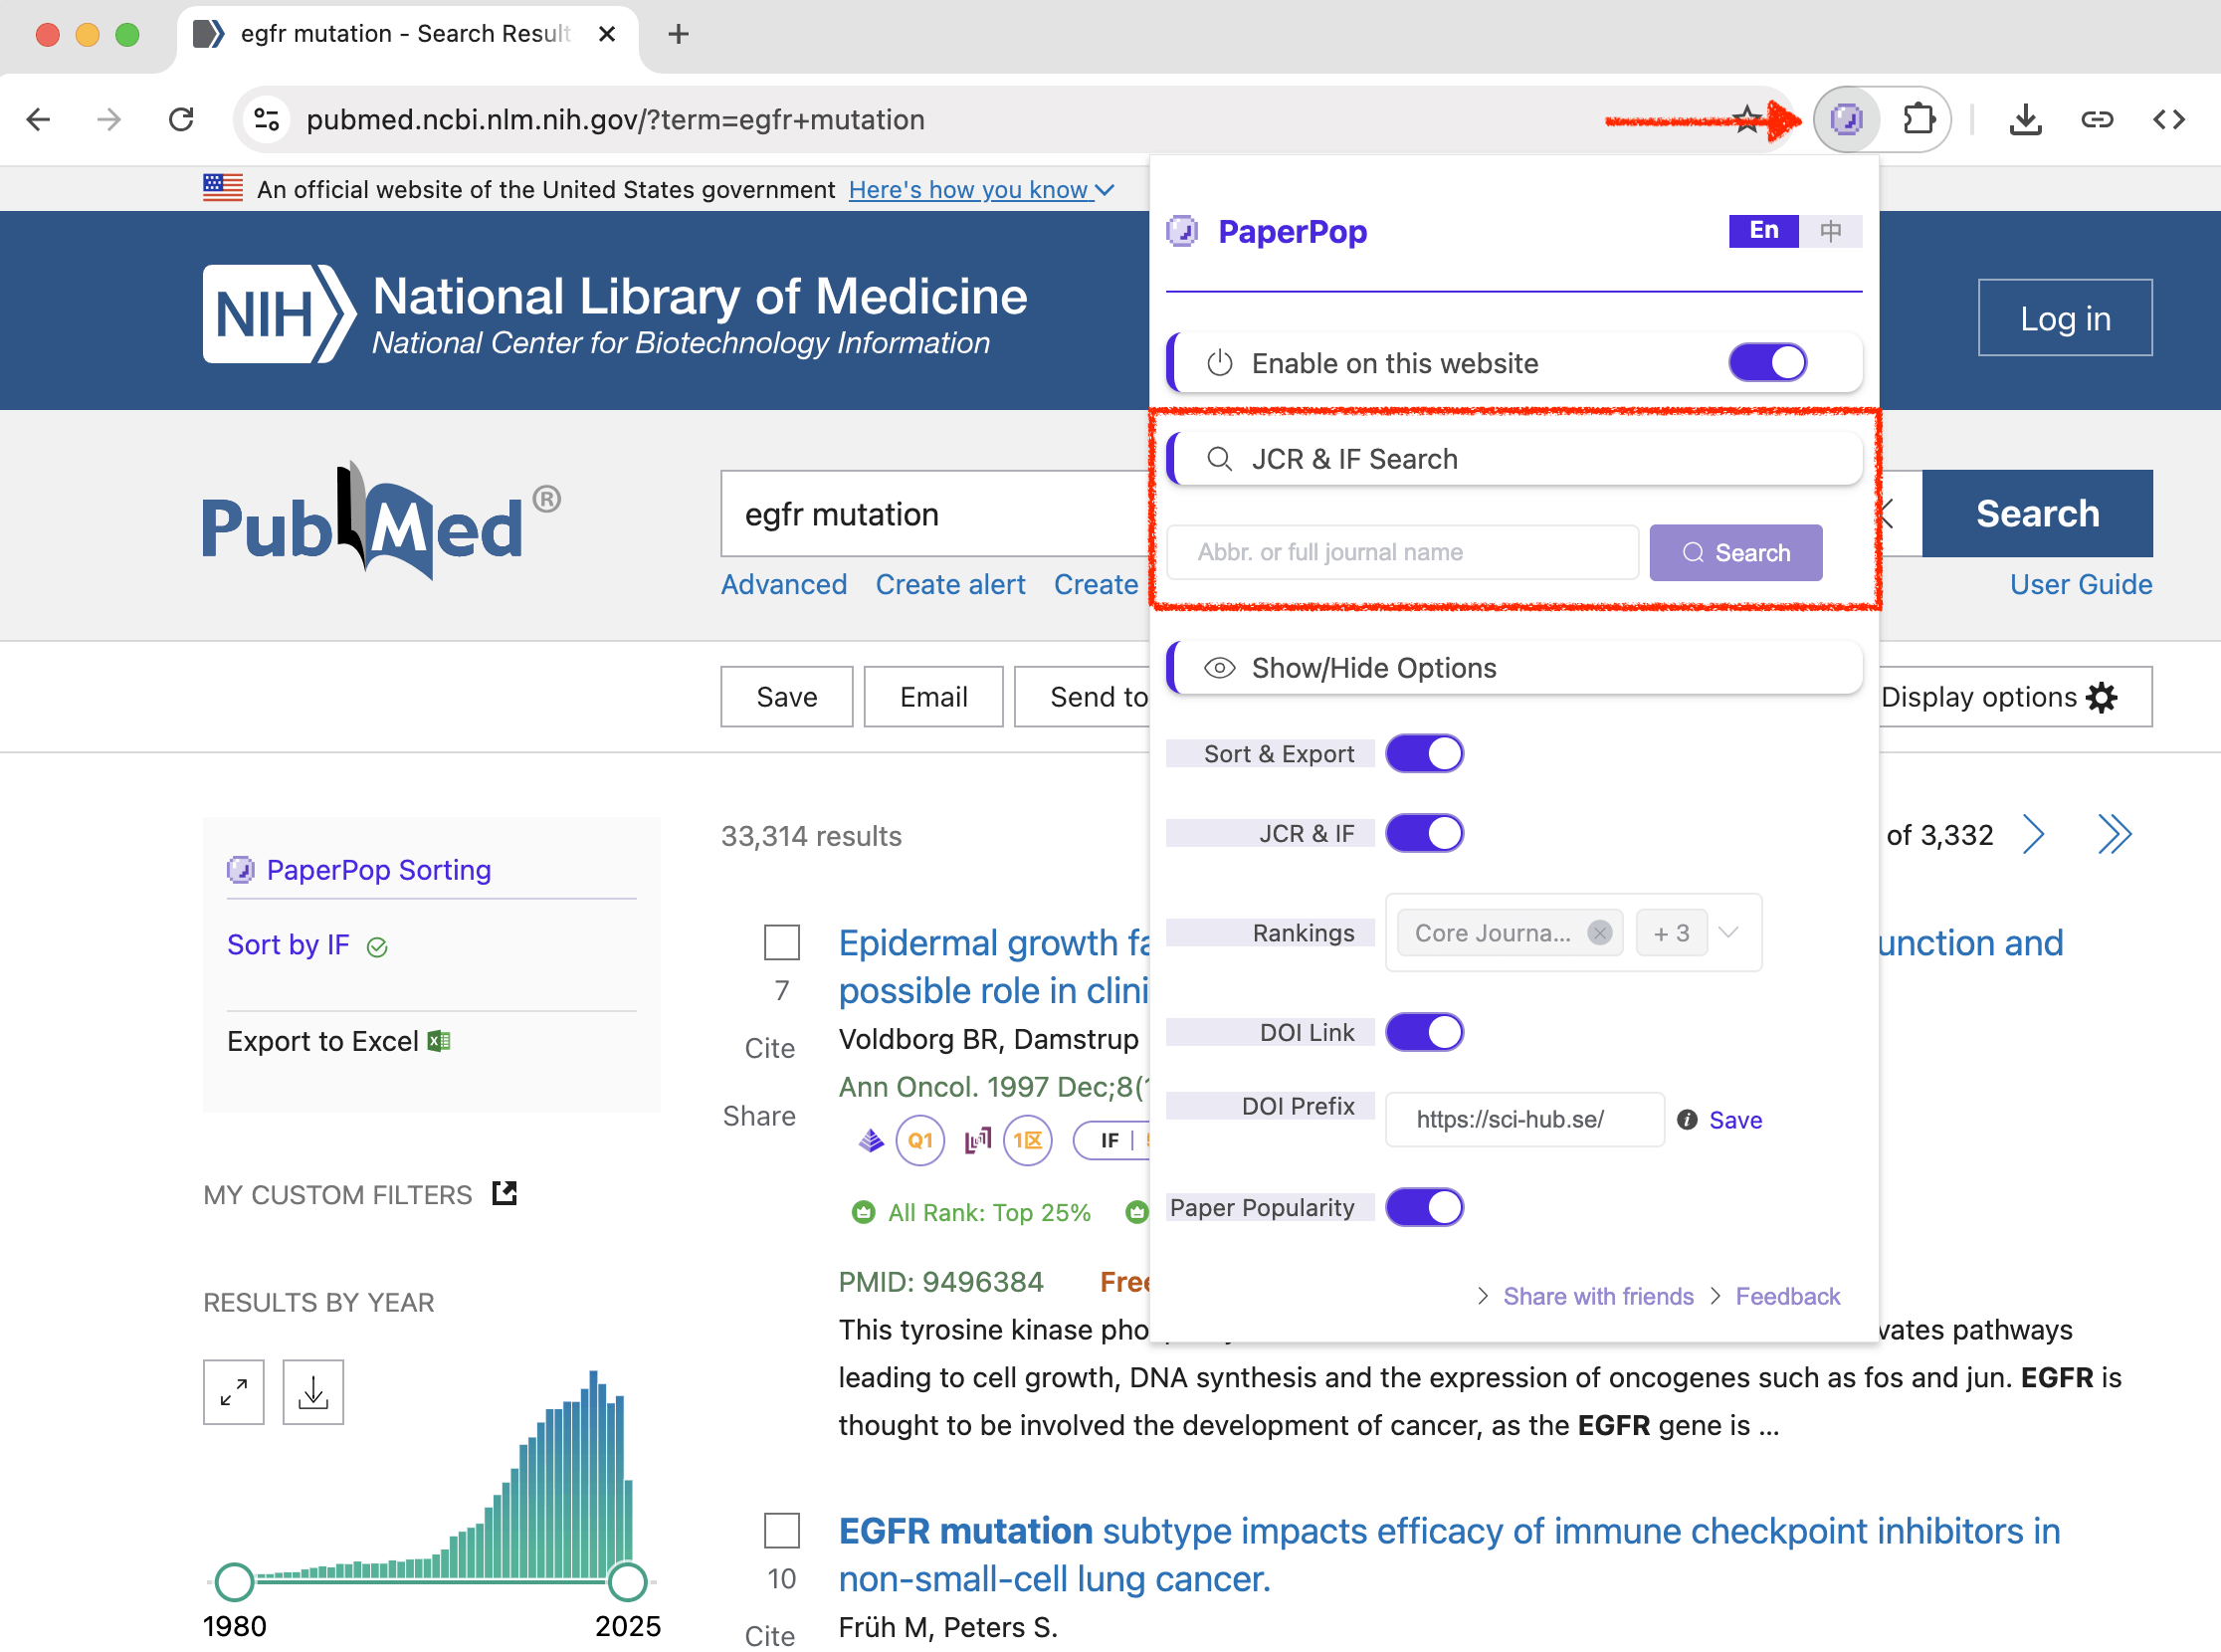Switch PaperPop language to English
Image resolution: width=2221 pixels, height=1652 pixels.
click(x=1763, y=230)
